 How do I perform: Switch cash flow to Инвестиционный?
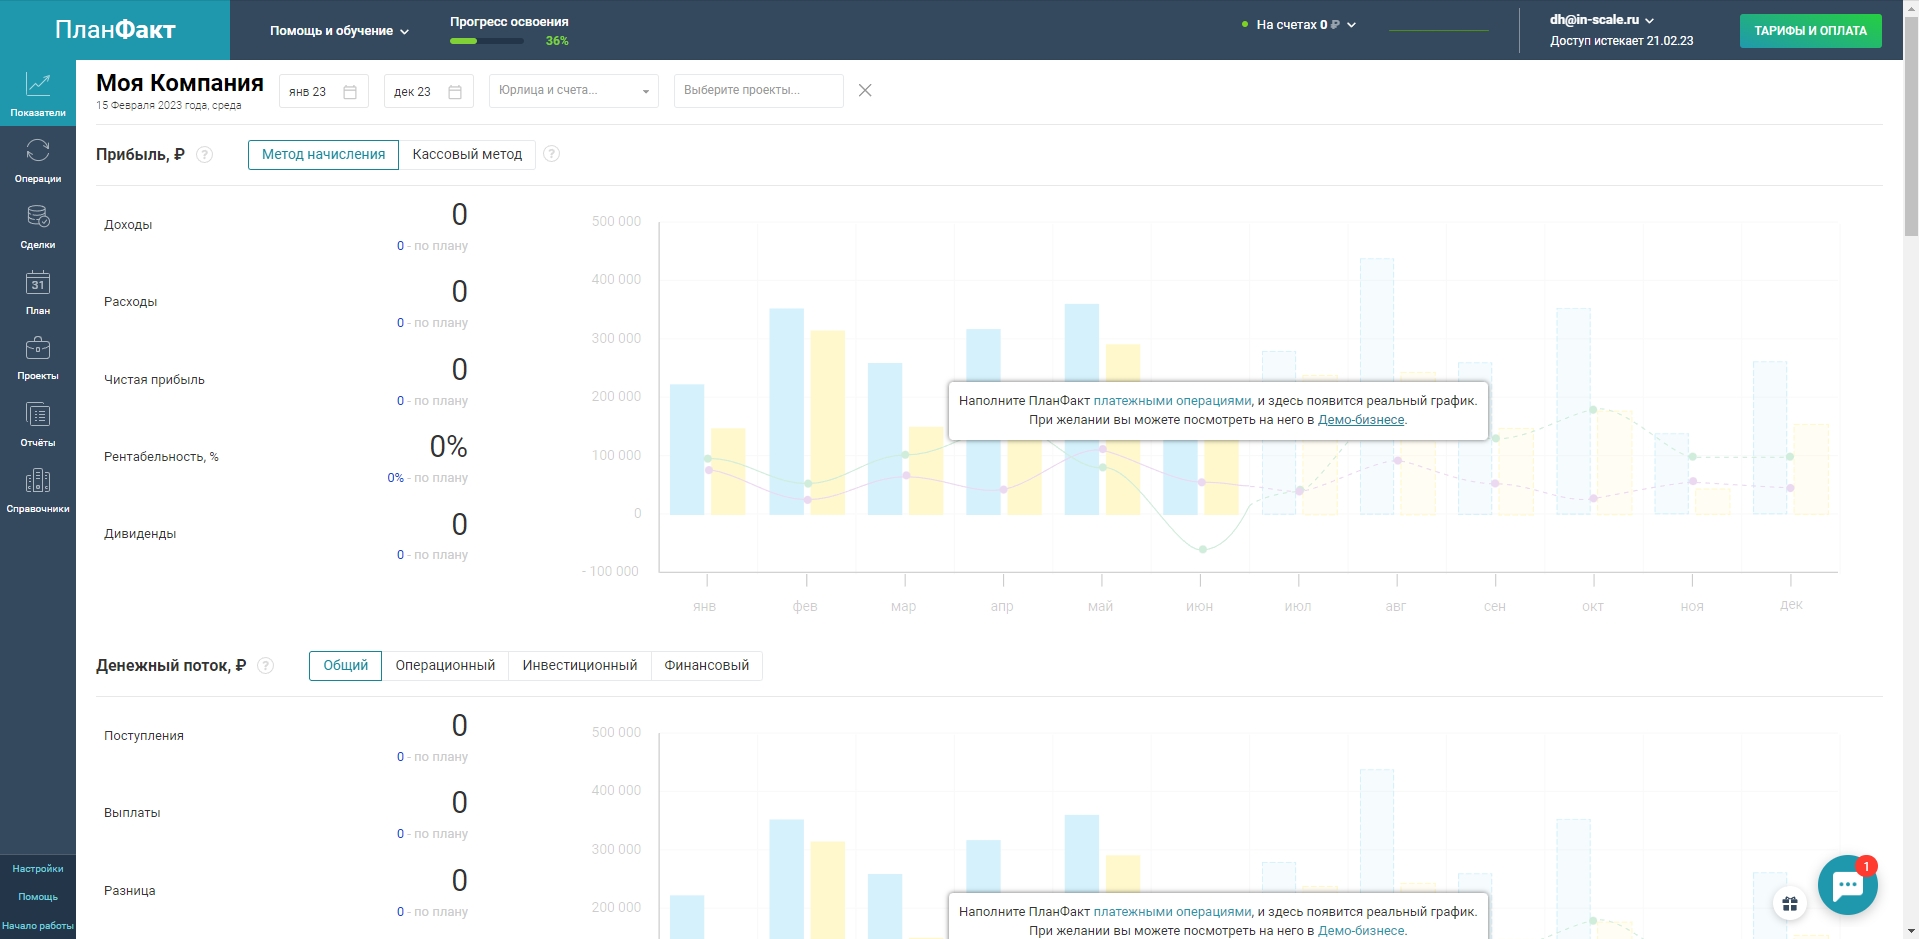click(580, 666)
